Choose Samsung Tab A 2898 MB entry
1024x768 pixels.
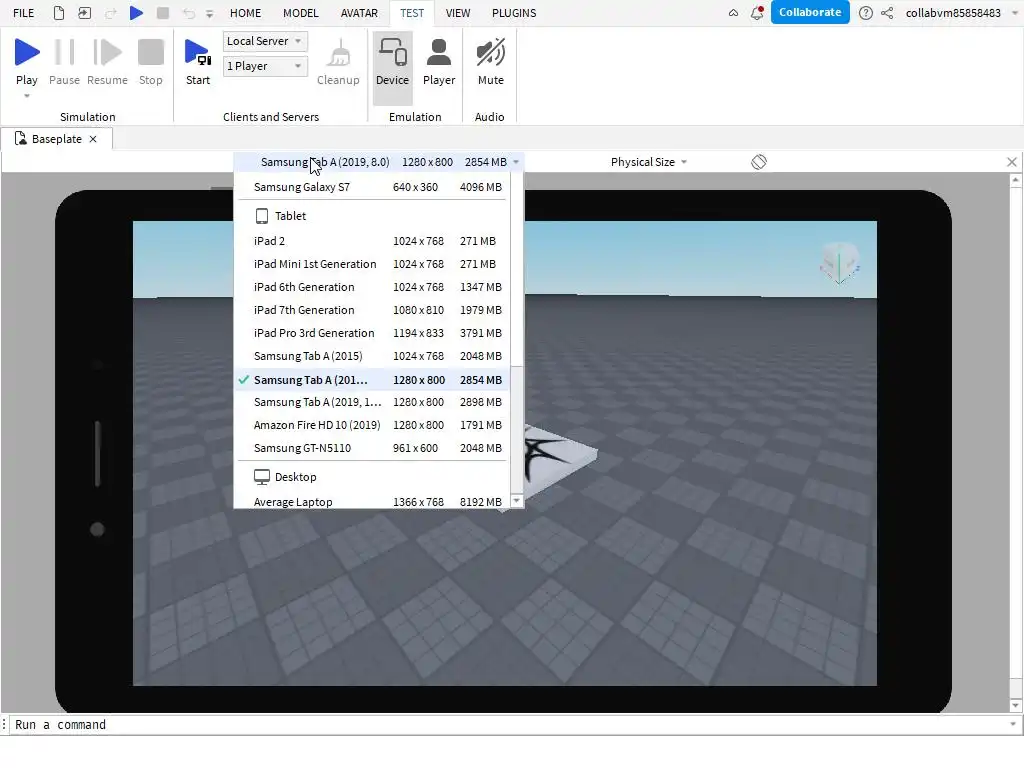tap(372, 402)
